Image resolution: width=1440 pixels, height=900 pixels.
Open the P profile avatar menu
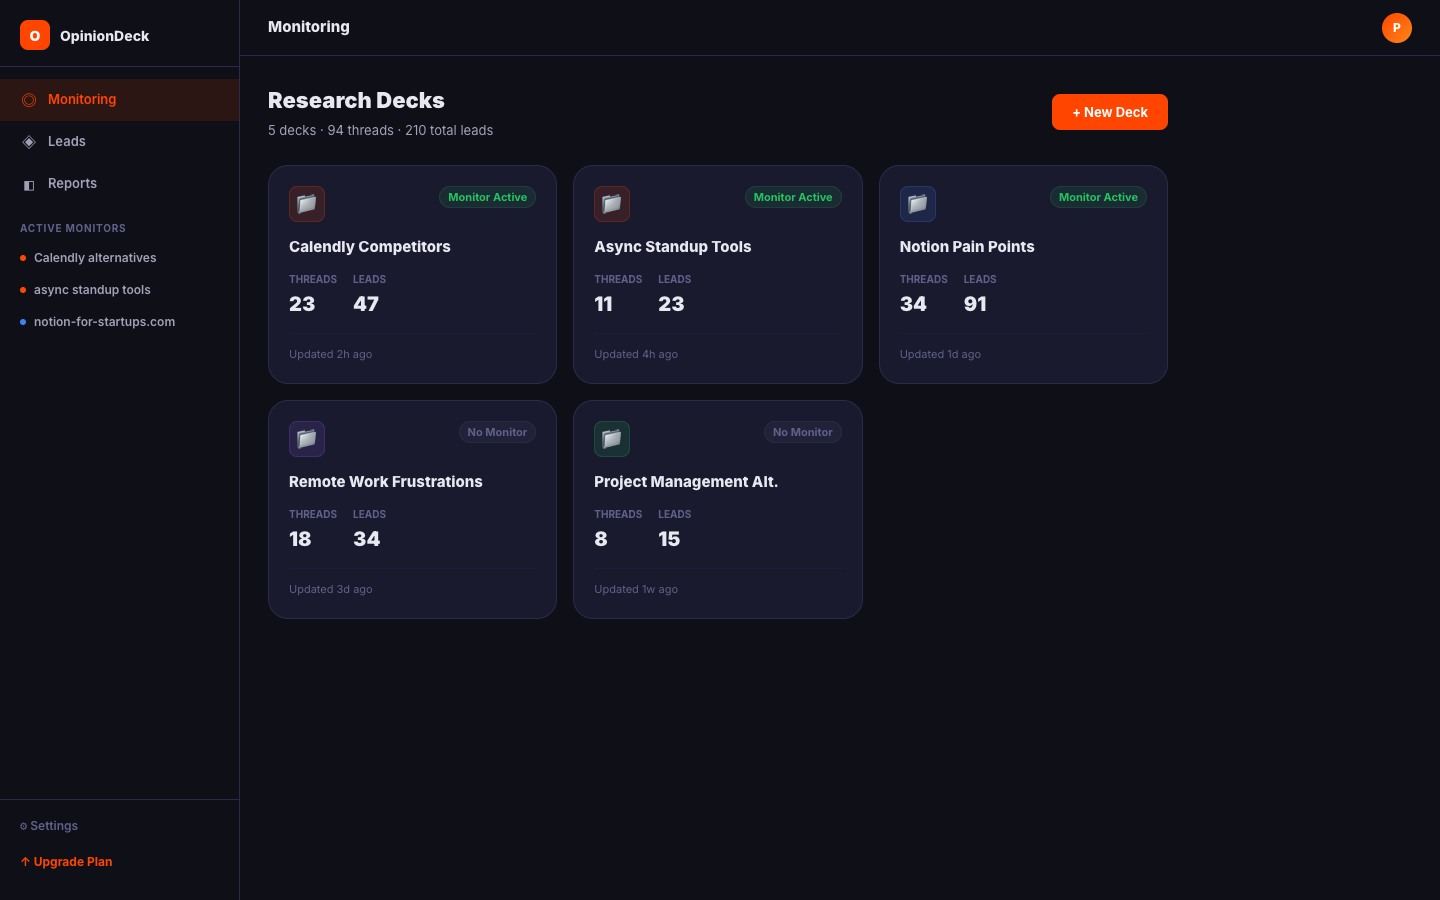(1396, 28)
